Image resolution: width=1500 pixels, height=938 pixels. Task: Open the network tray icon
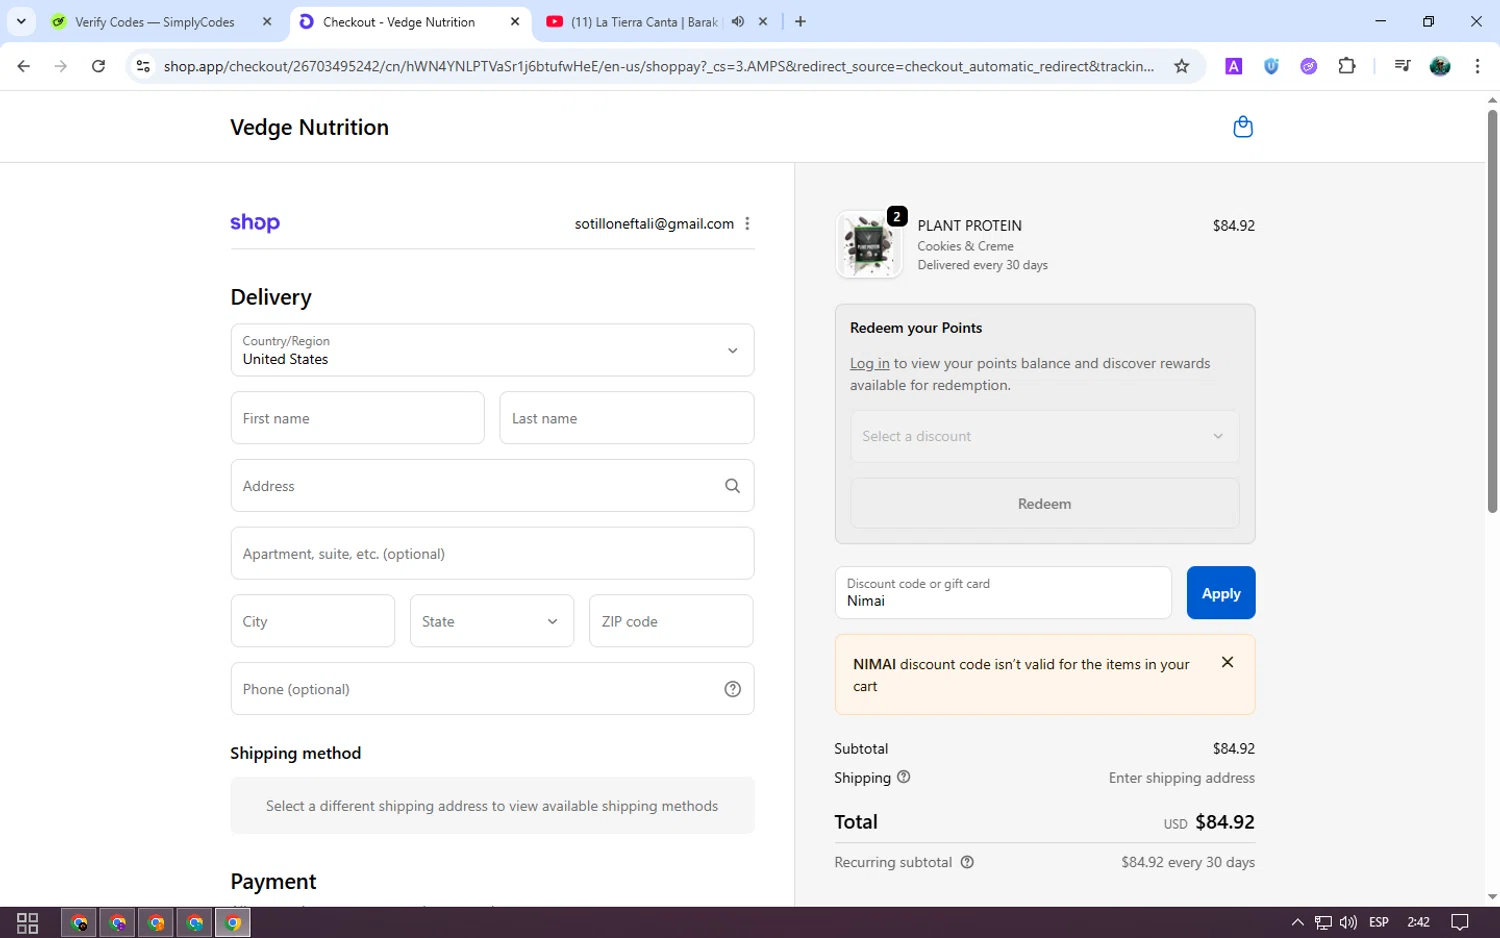[1323, 922]
